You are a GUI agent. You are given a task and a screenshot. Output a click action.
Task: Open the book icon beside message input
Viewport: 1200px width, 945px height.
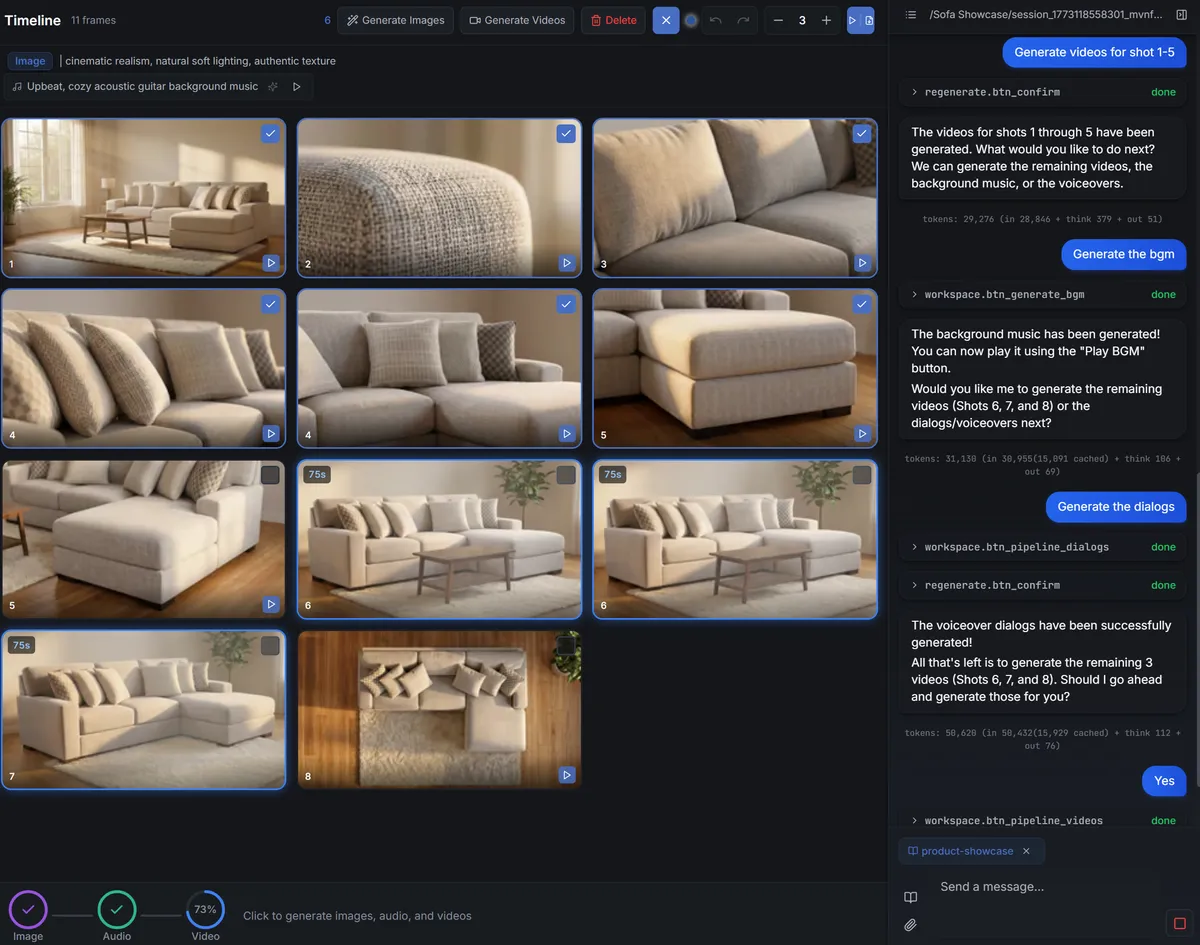pos(910,897)
